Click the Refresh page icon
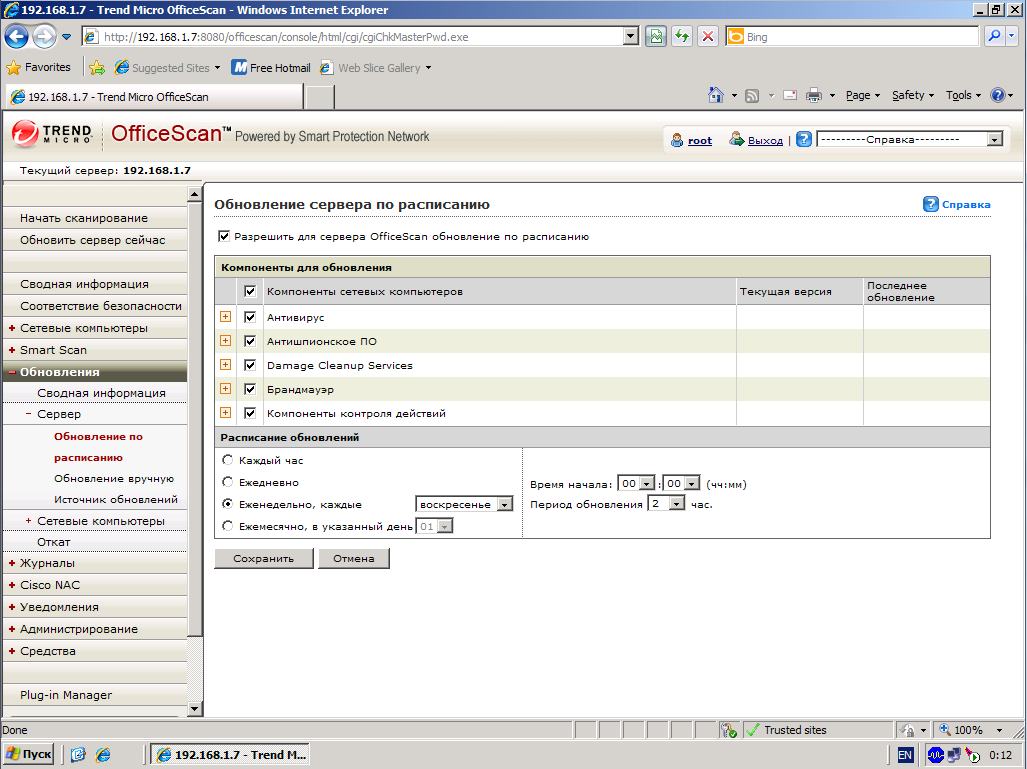Screen dimensions: 1027x769 pyautogui.click(x=682, y=37)
